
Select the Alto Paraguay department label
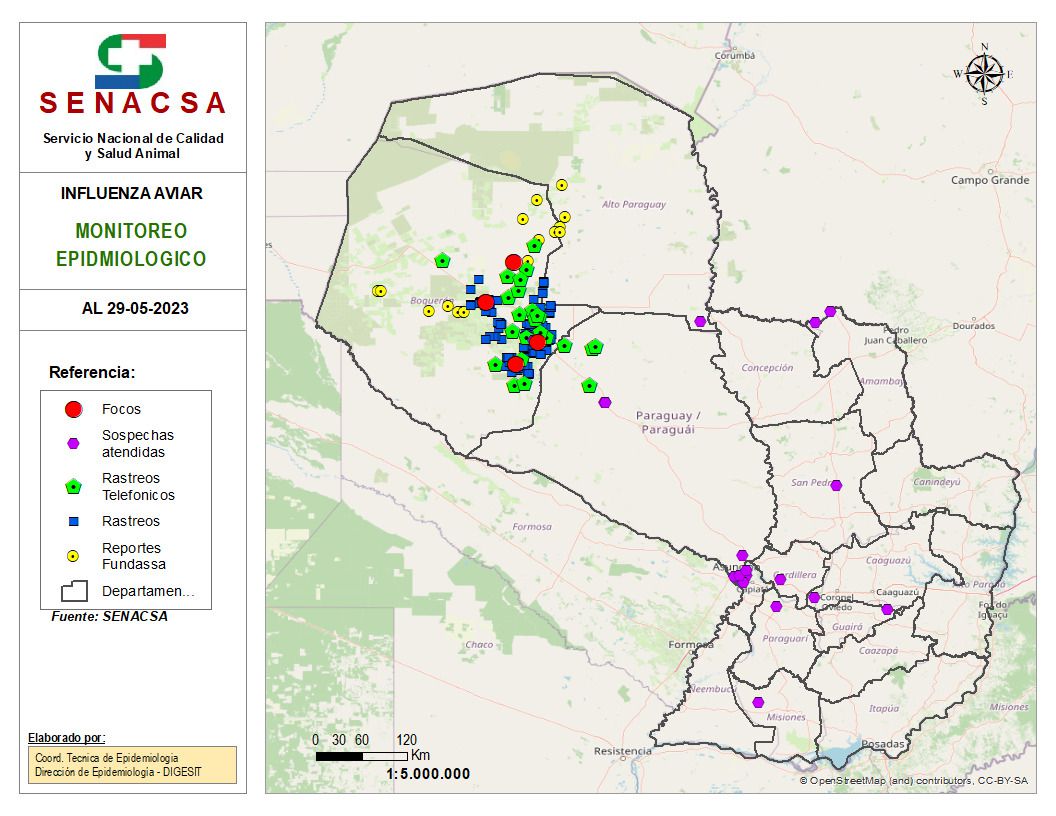click(x=633, y=205)
